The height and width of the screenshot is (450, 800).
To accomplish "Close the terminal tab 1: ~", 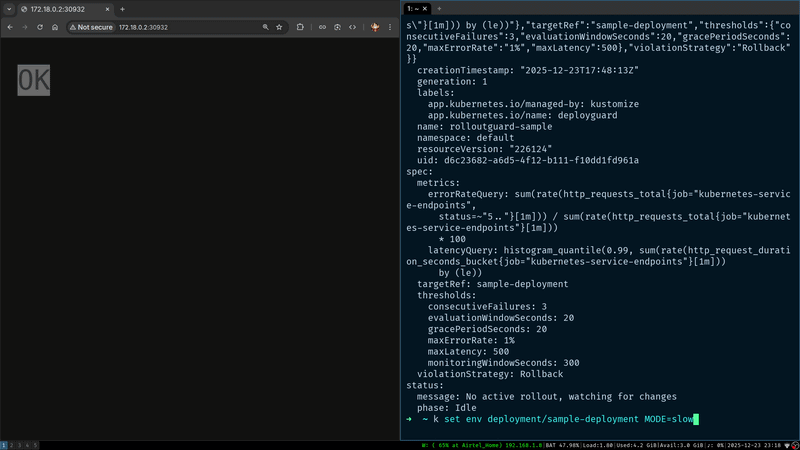I will (424, 9).
